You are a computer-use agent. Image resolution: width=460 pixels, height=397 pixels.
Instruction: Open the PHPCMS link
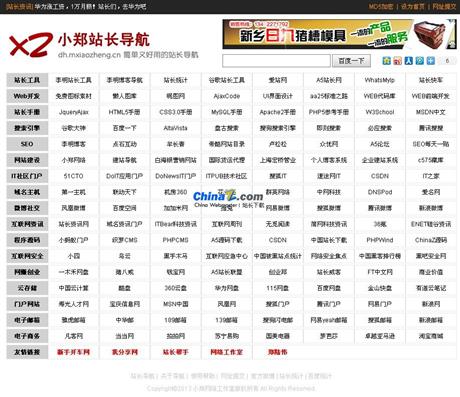pyautogui.click(x=175, y=240)
